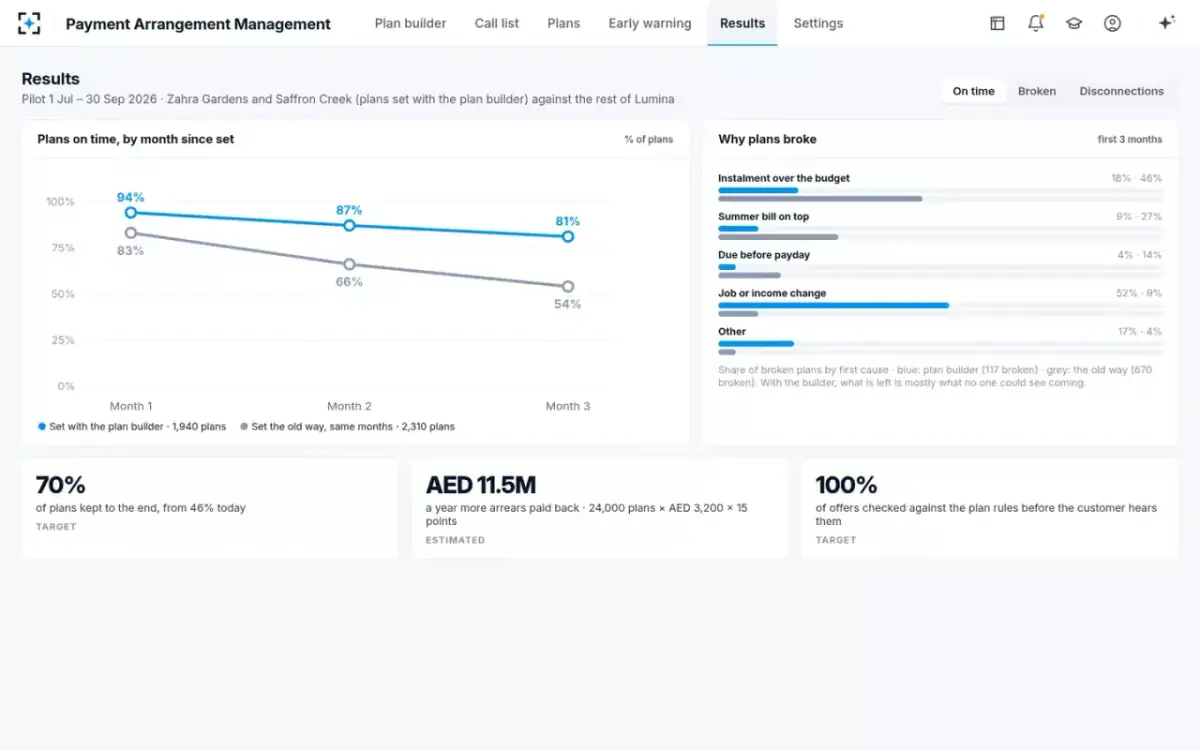
Task: Open the Settings tab
Action: (x=818, y=23)
